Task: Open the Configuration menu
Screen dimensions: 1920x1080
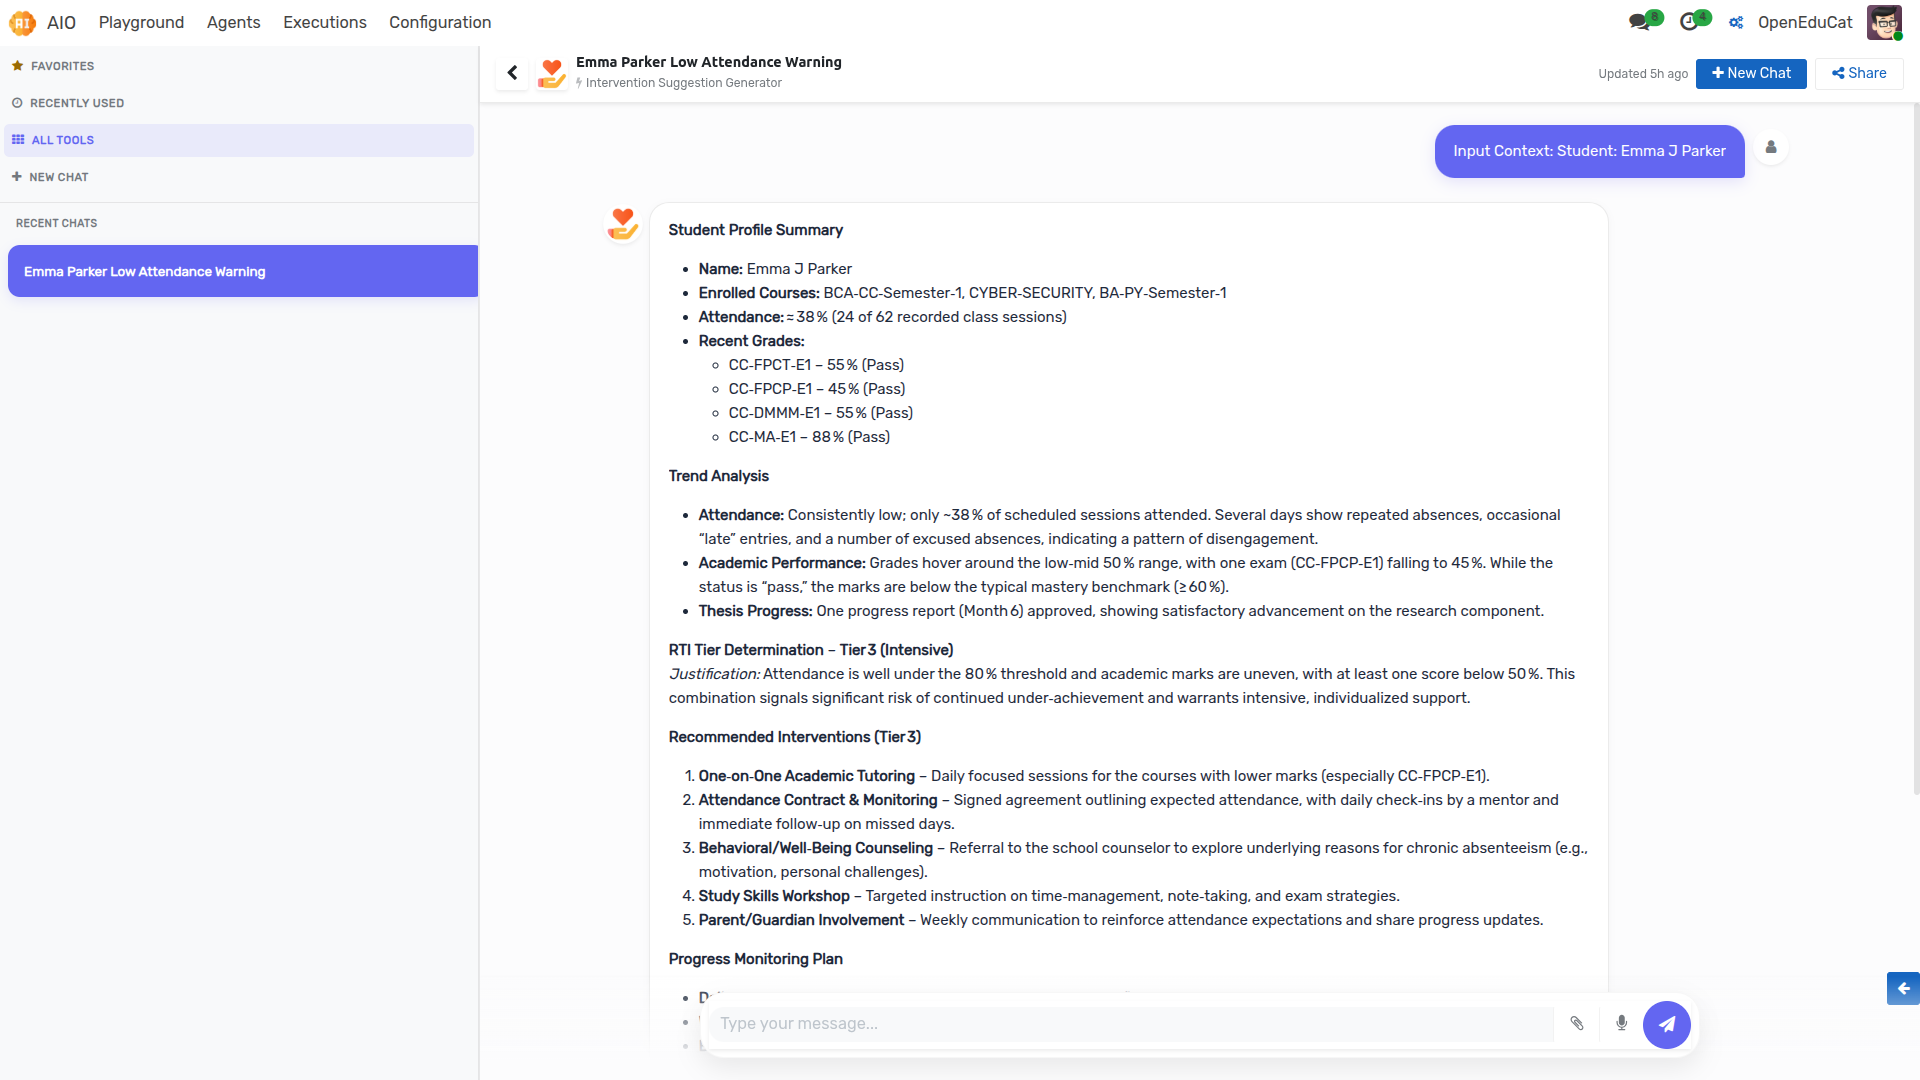Action: tap(440, 22)
